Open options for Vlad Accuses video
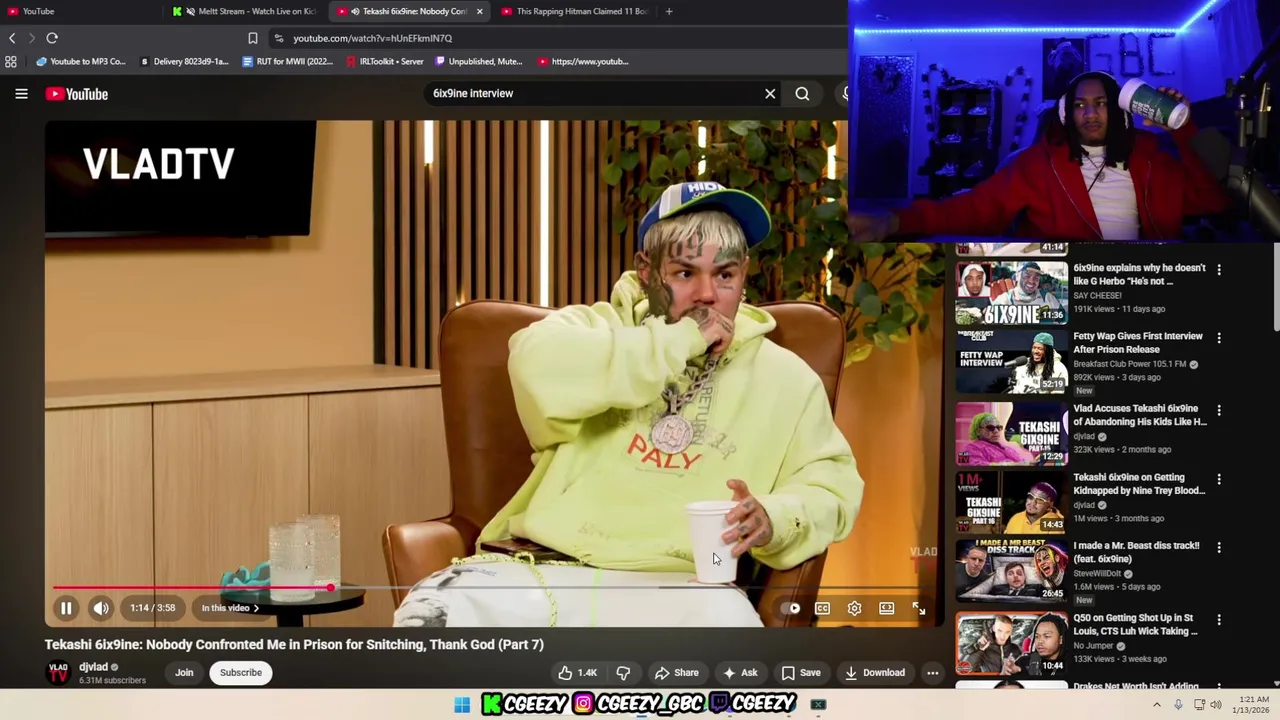 1218,410
